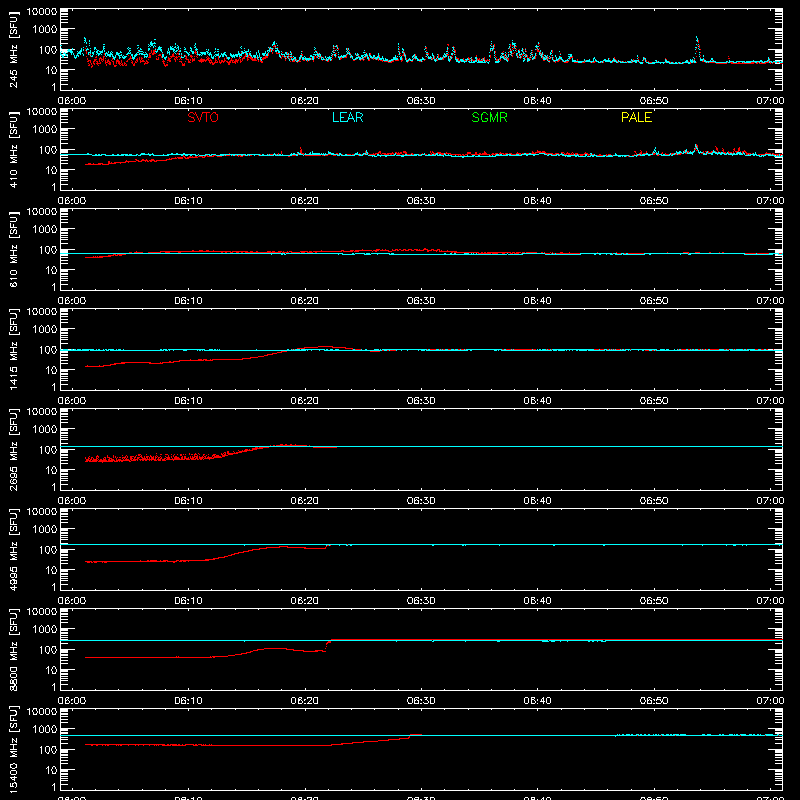The height and width of the screenshot is (800, 800).
Task: Click the 10 y-axis value on 15400 MHz panel
Action: coord(51,770)
